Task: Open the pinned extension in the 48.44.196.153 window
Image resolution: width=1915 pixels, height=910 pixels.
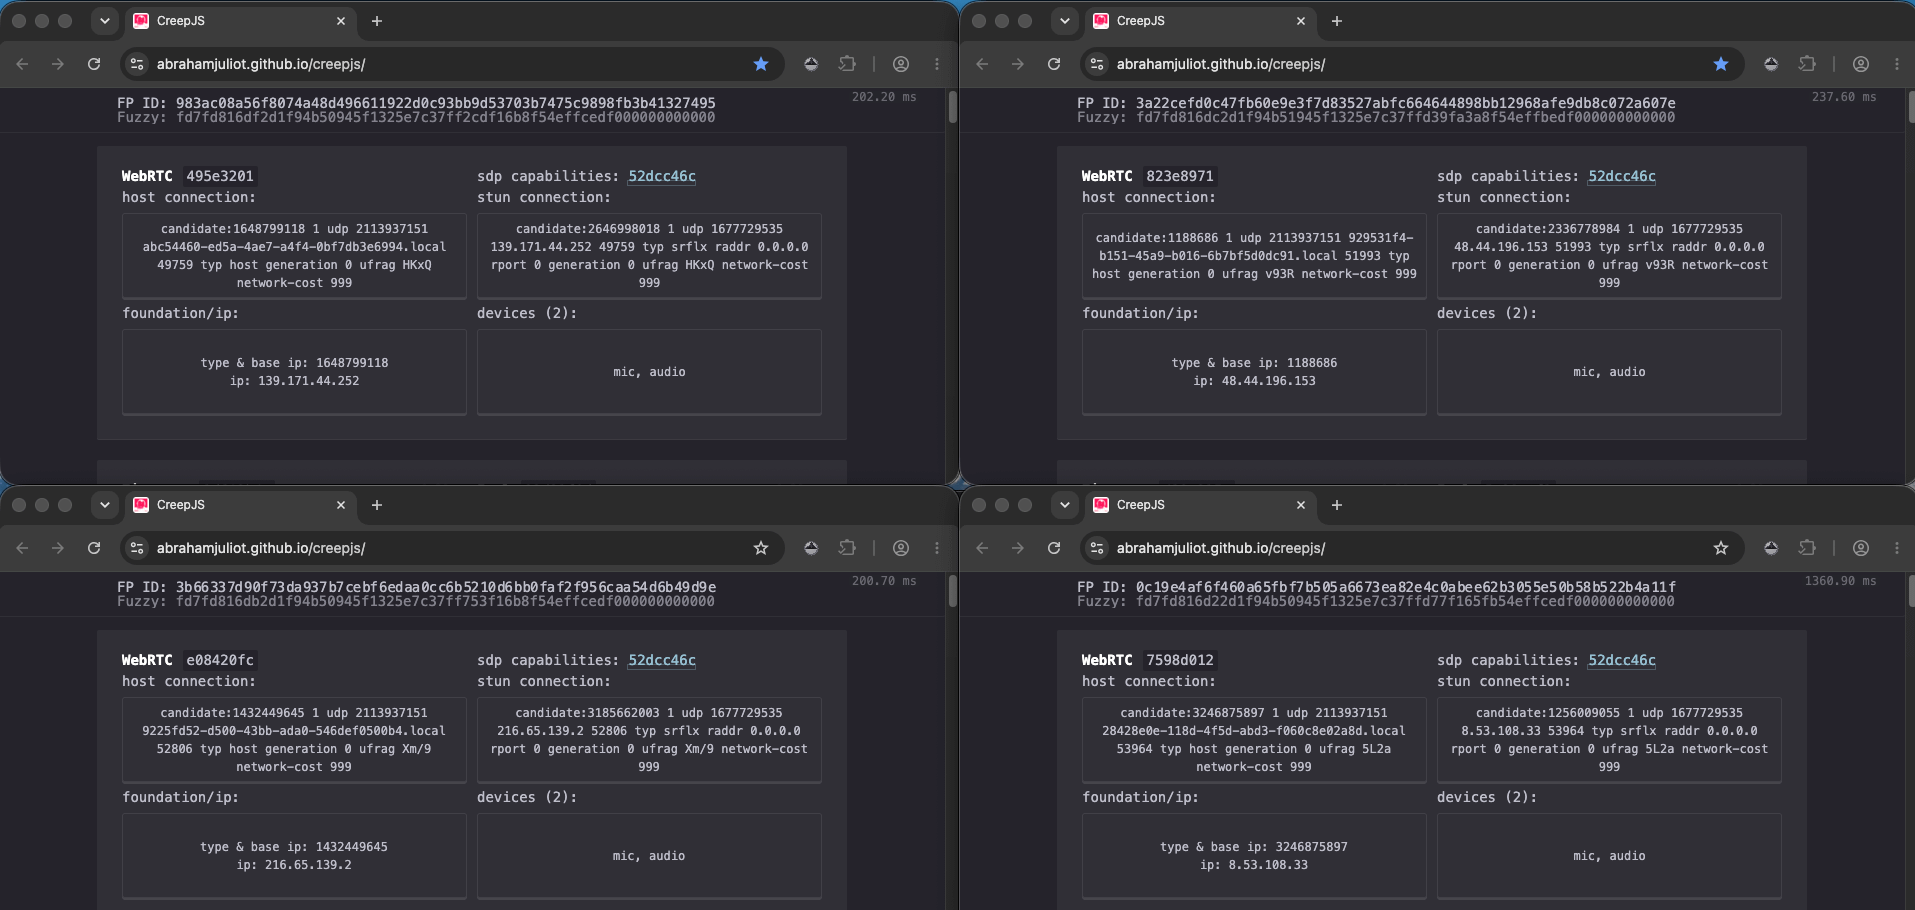Action: click(1771, 64)
